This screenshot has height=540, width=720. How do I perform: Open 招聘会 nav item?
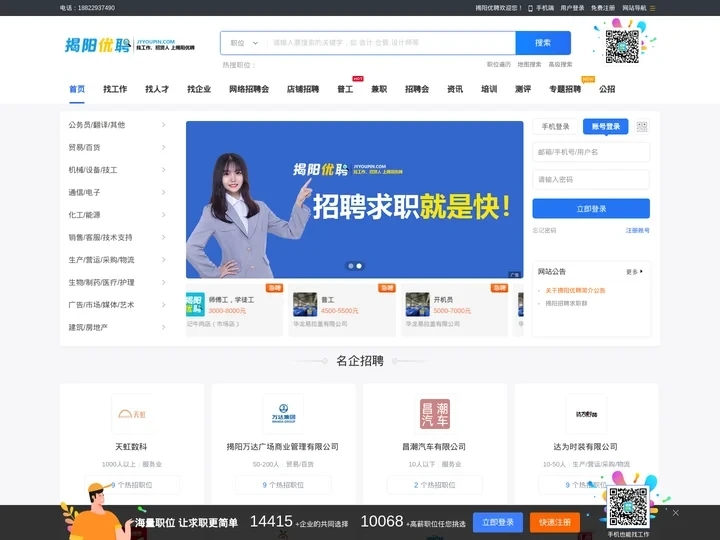(417, 89)
